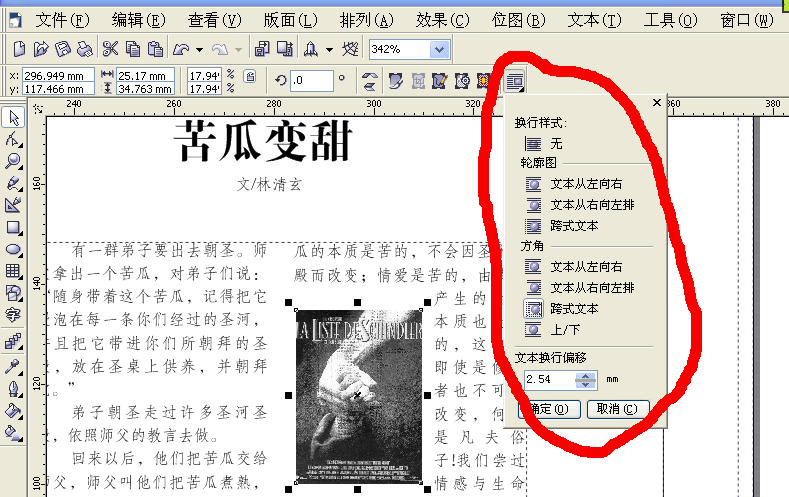Open the zoom level 342% dropdown arrow

(x=439, y=49)
